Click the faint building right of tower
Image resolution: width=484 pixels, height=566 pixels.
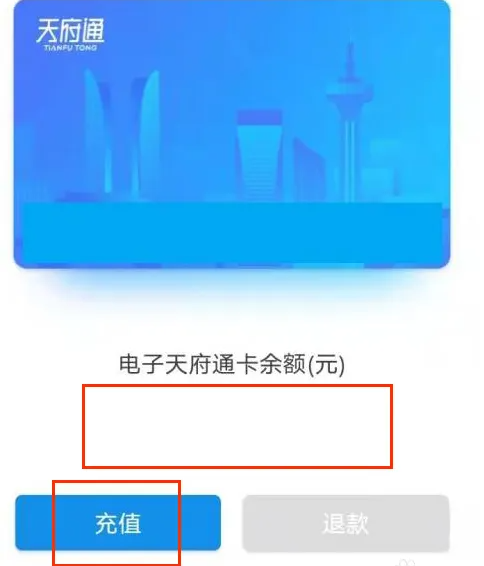(384, 170)
